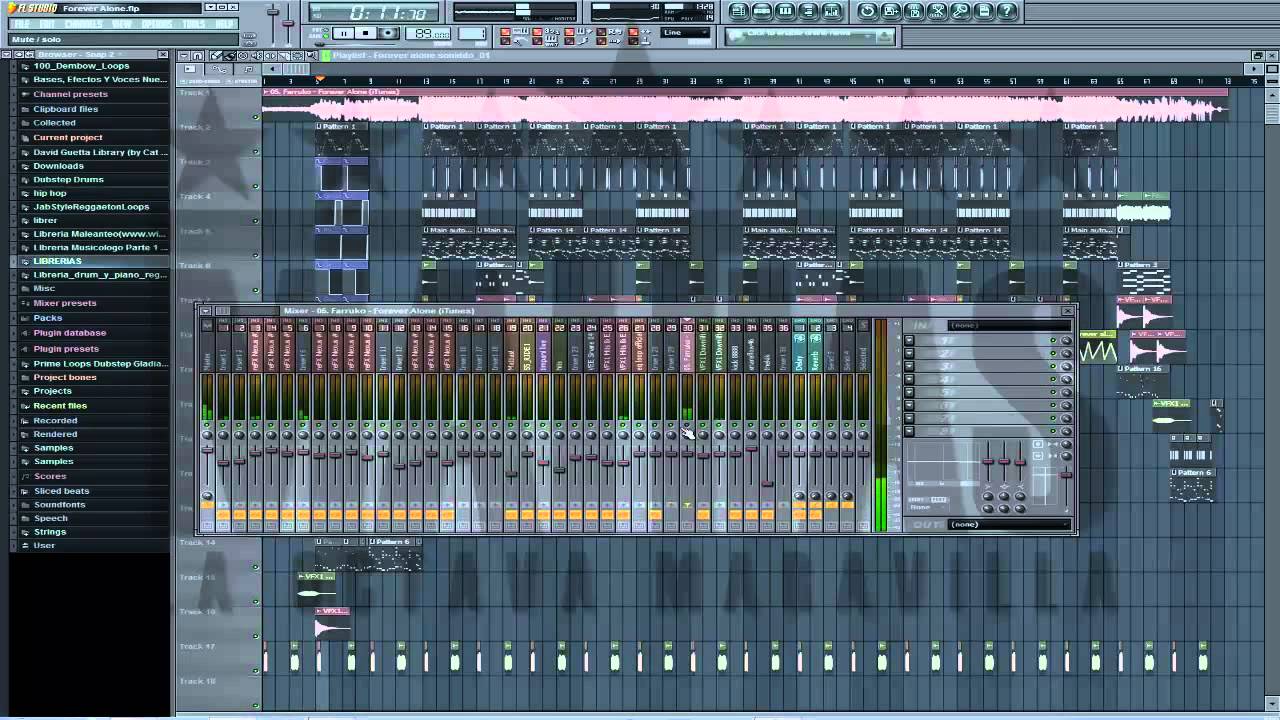Expand the Plugin database folder
Screen dimensions: 1280x720
[69, 333]
